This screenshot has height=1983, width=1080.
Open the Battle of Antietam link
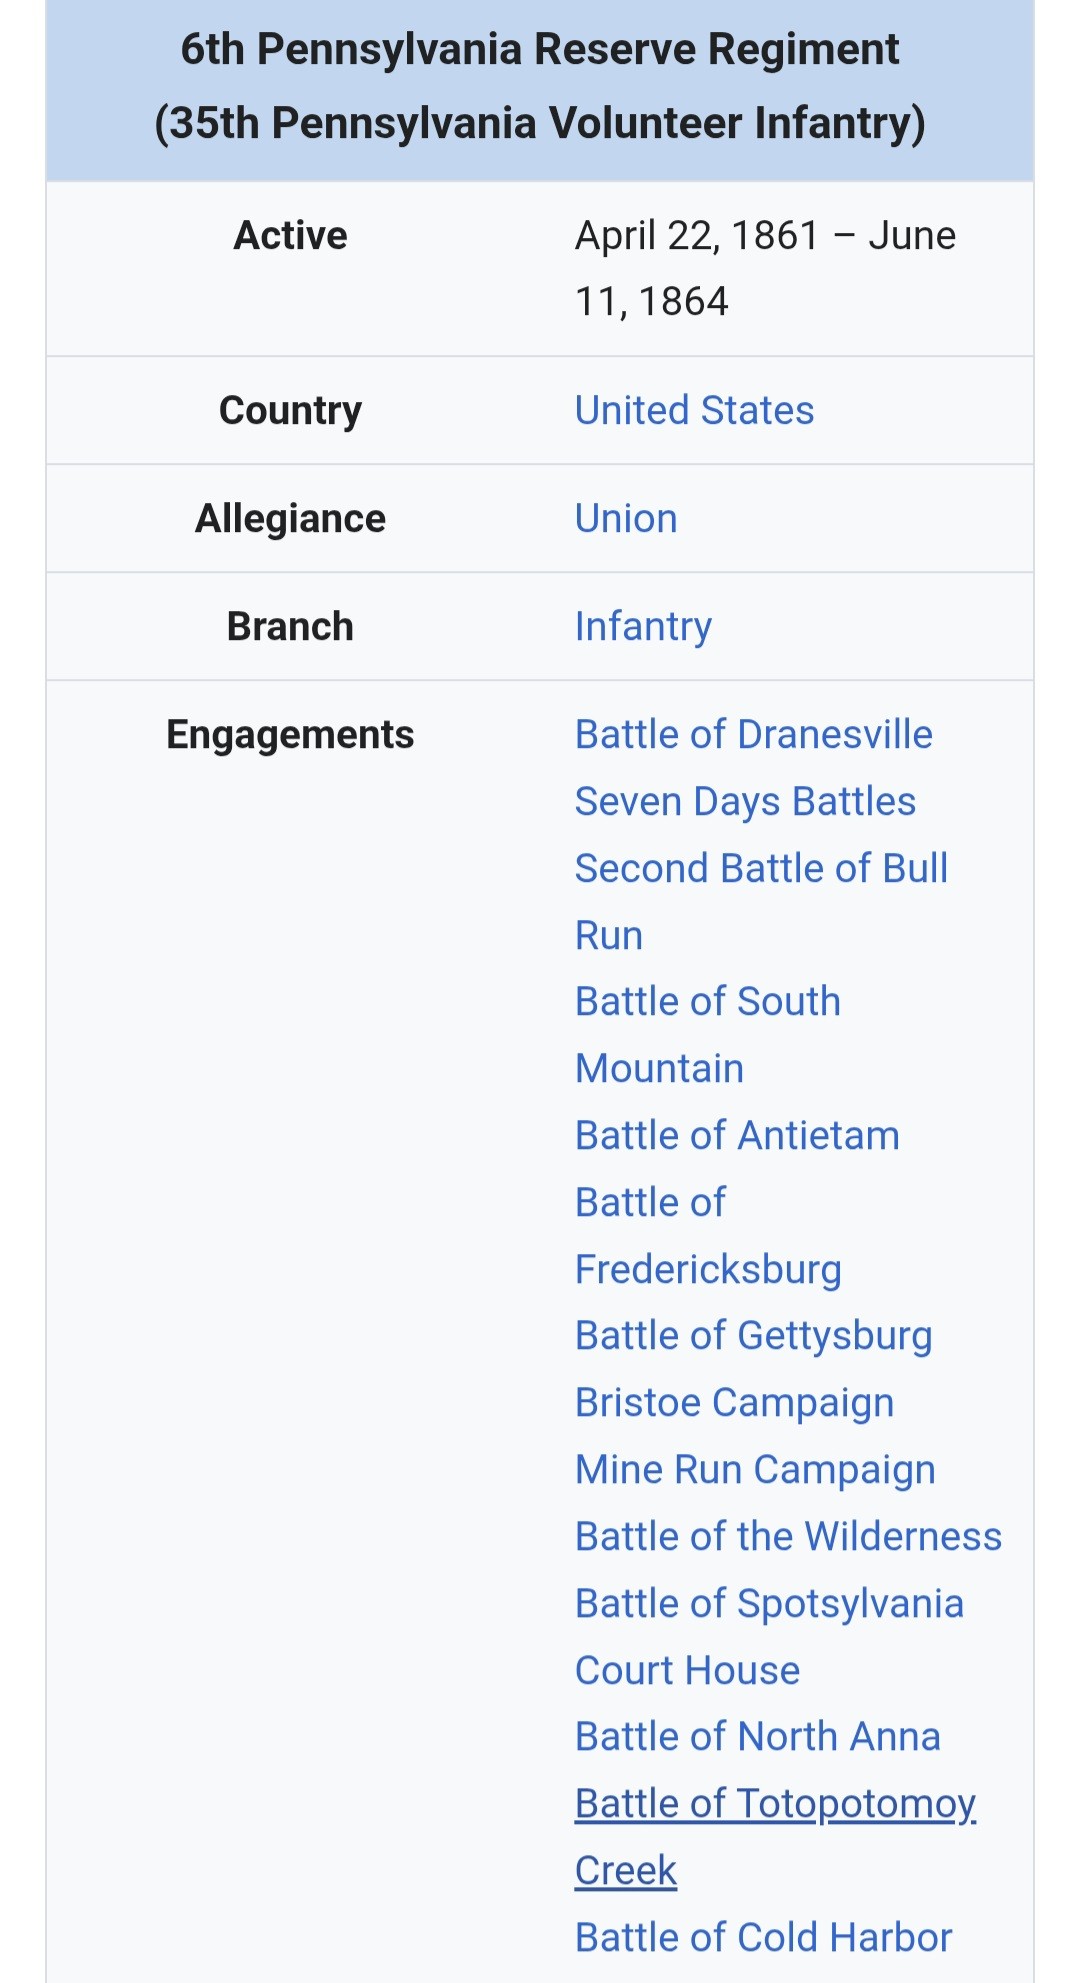(x=737, y=1135)
